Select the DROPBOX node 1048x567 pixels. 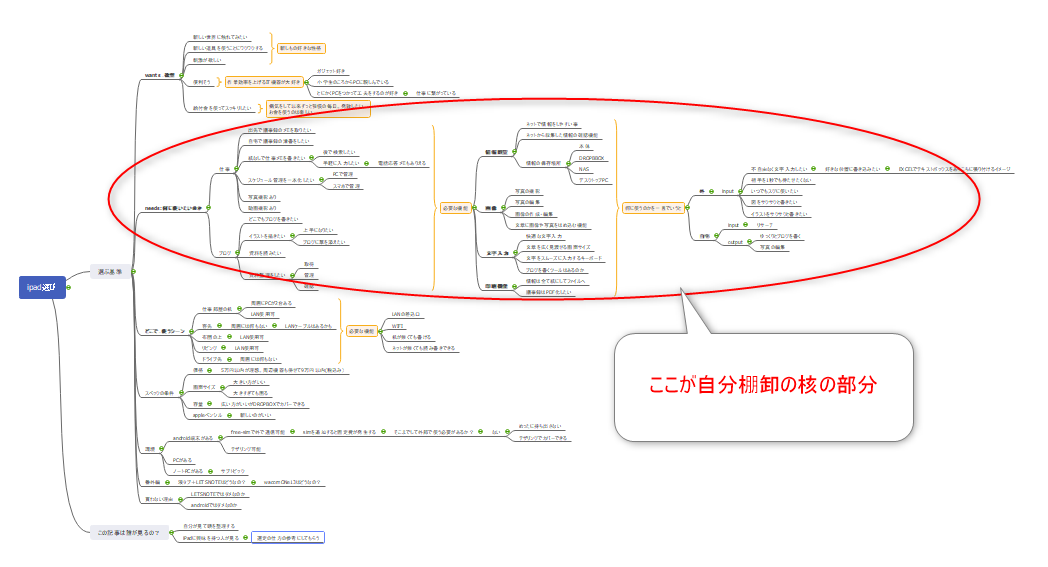[x=592, y=158]
